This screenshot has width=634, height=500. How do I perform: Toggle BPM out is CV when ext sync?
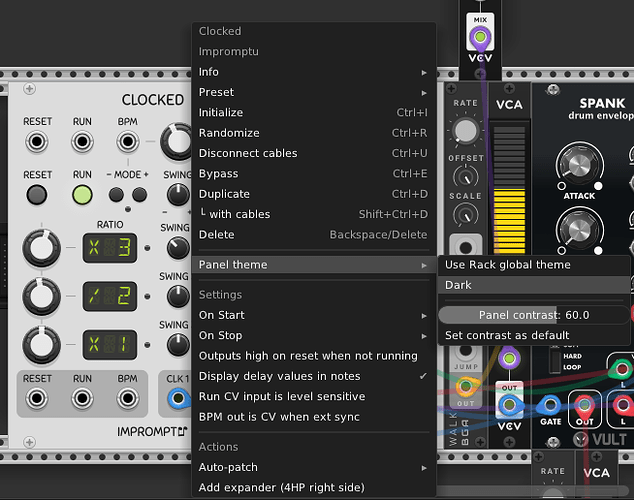(x=313, y=417)
